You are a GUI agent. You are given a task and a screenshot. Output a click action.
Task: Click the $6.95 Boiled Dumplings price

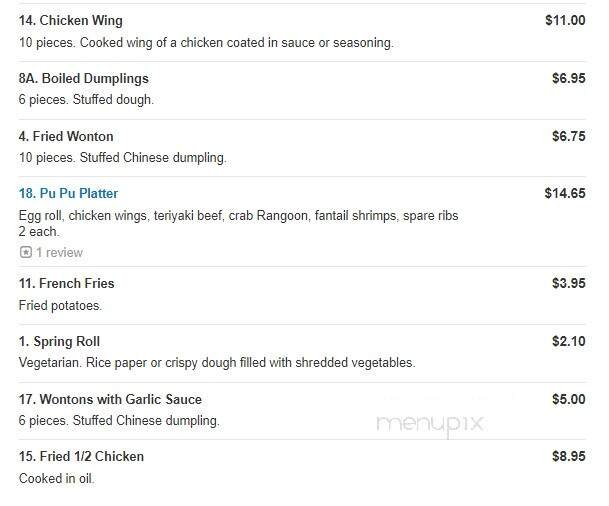(568, 78)
